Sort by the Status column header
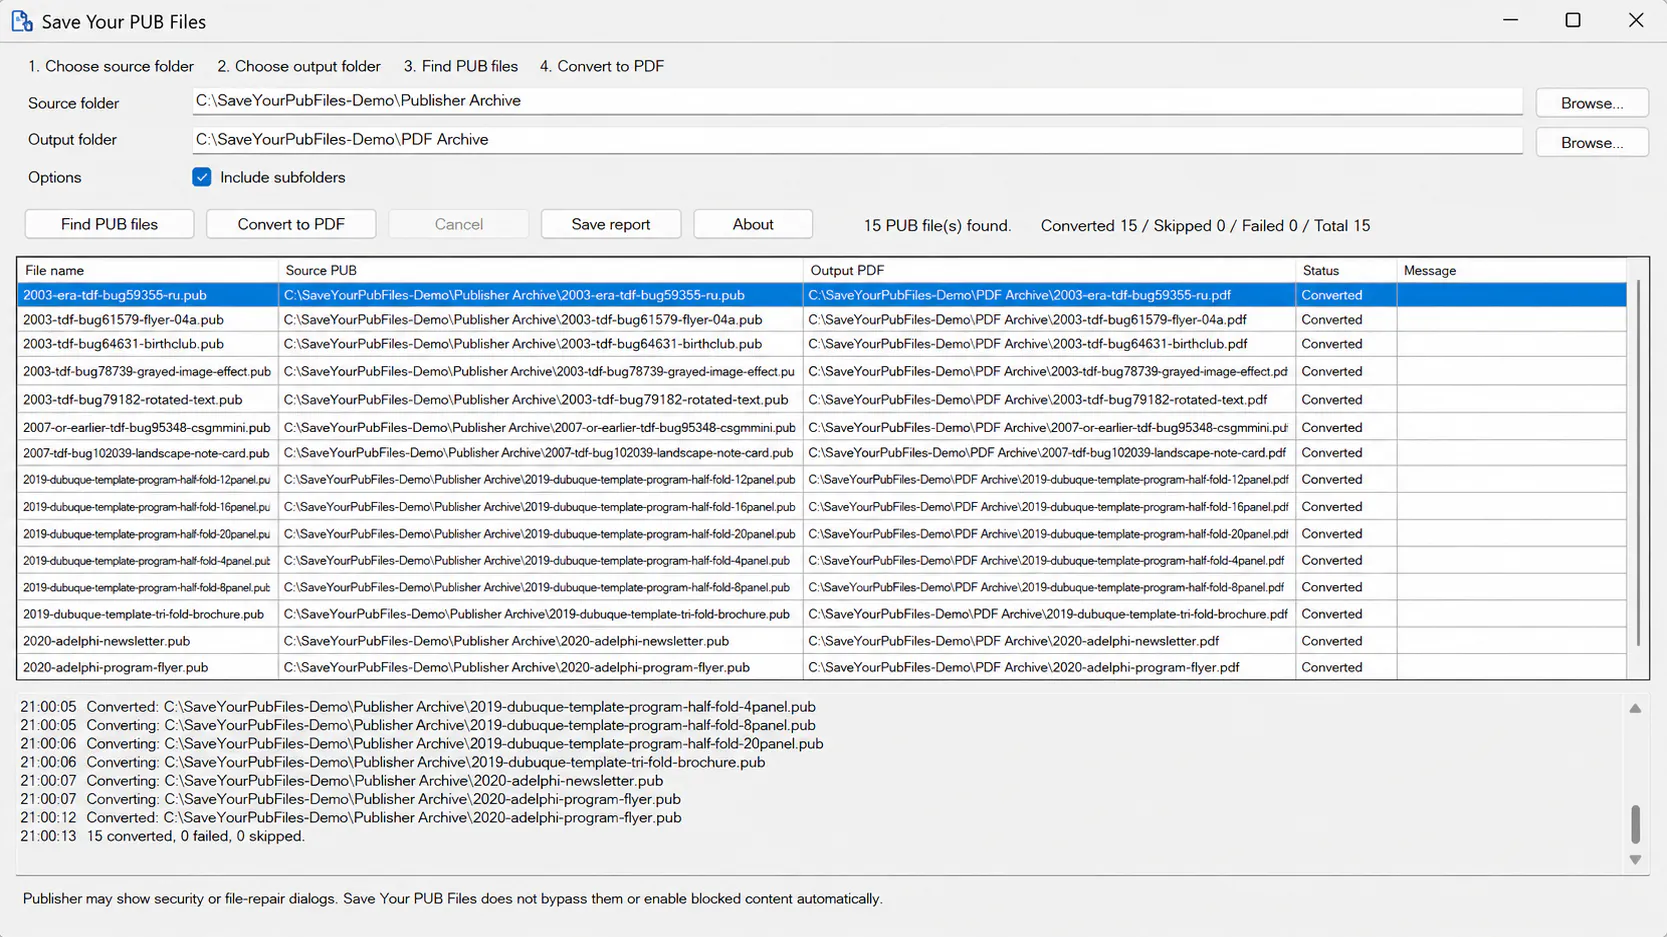The height and width of the screenshot is (937, 1667). [1346, 270]
